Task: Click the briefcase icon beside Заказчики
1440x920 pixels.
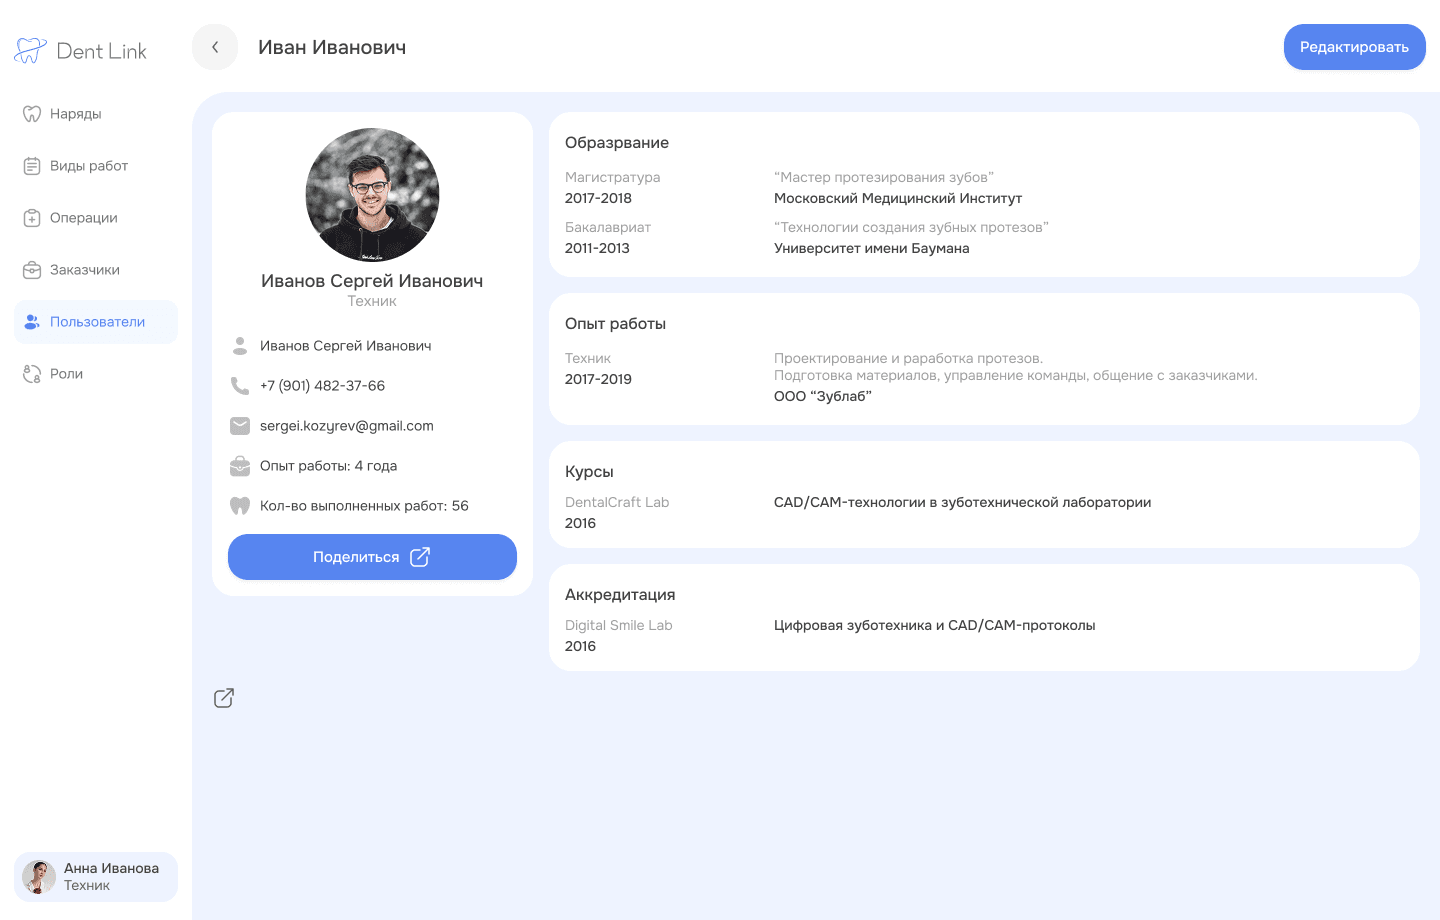Action: click(32, 270)
